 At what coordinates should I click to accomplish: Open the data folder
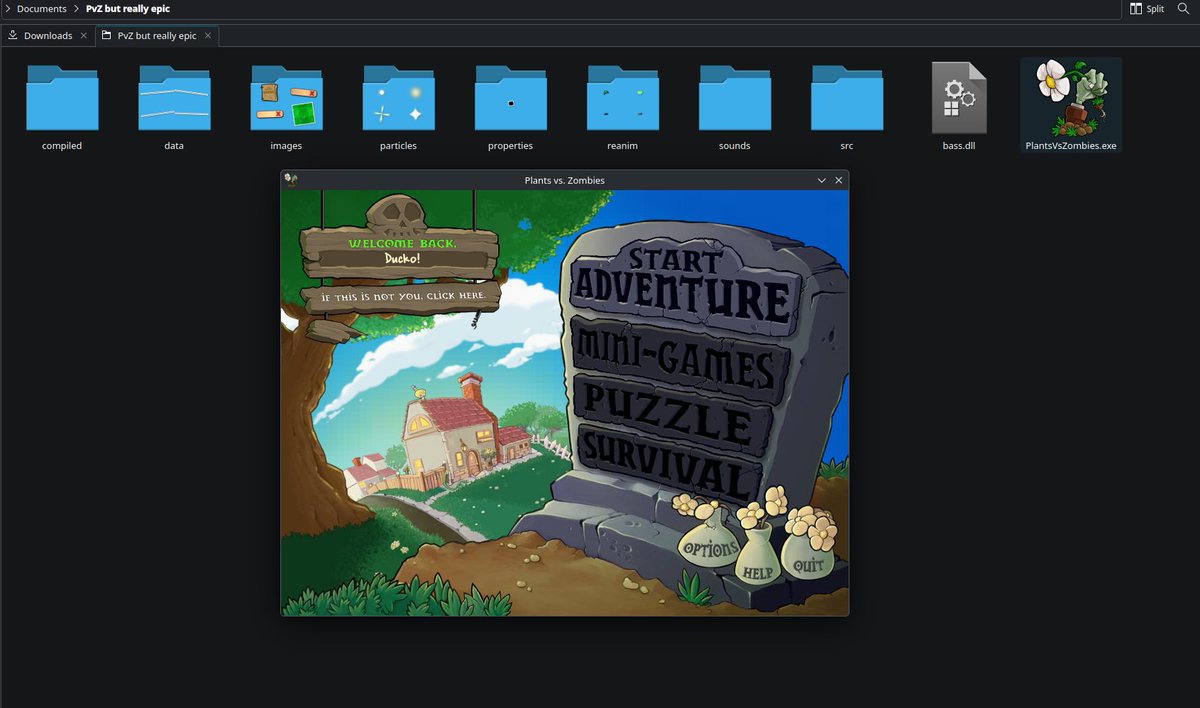(174, 98)
